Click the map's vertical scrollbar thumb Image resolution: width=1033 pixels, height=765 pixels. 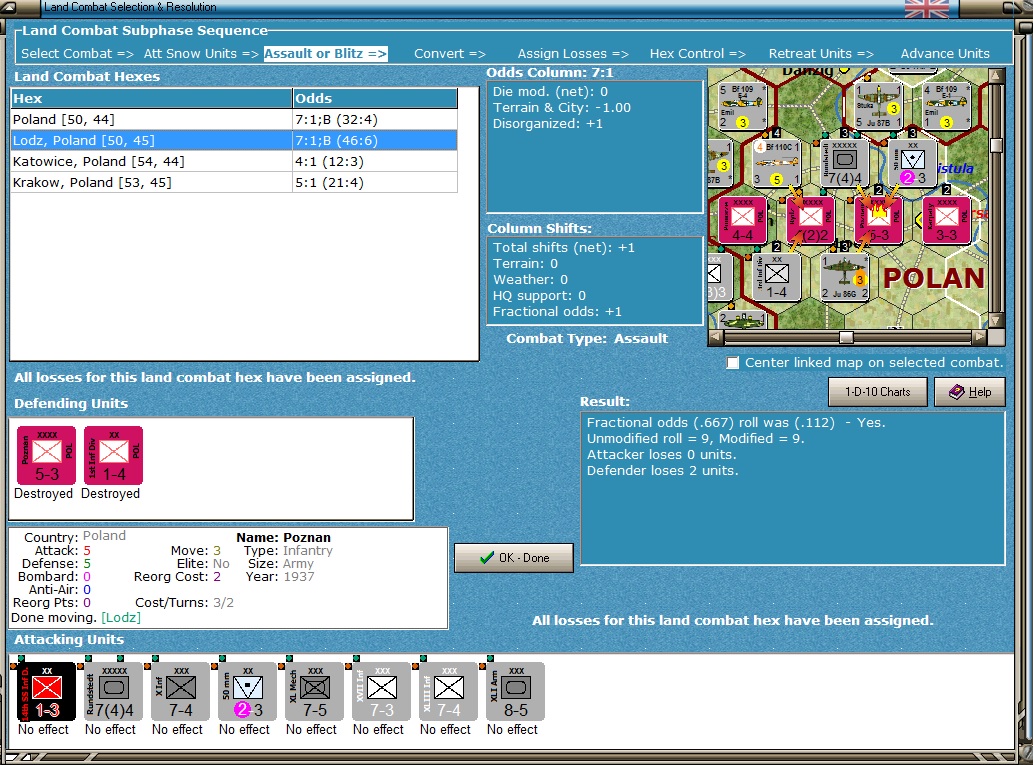tap(996, 146)
